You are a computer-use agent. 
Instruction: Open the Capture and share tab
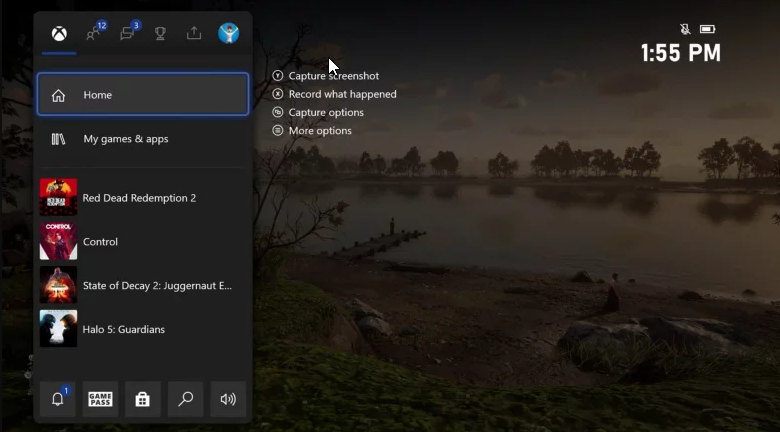tap(194, 34)
